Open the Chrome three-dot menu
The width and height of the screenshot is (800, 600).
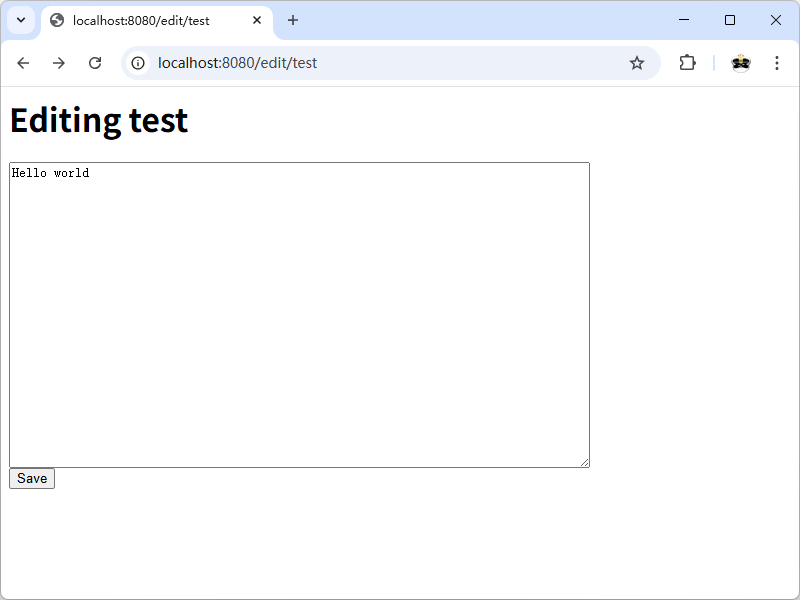pyautogui.click(x=777, y=63)
